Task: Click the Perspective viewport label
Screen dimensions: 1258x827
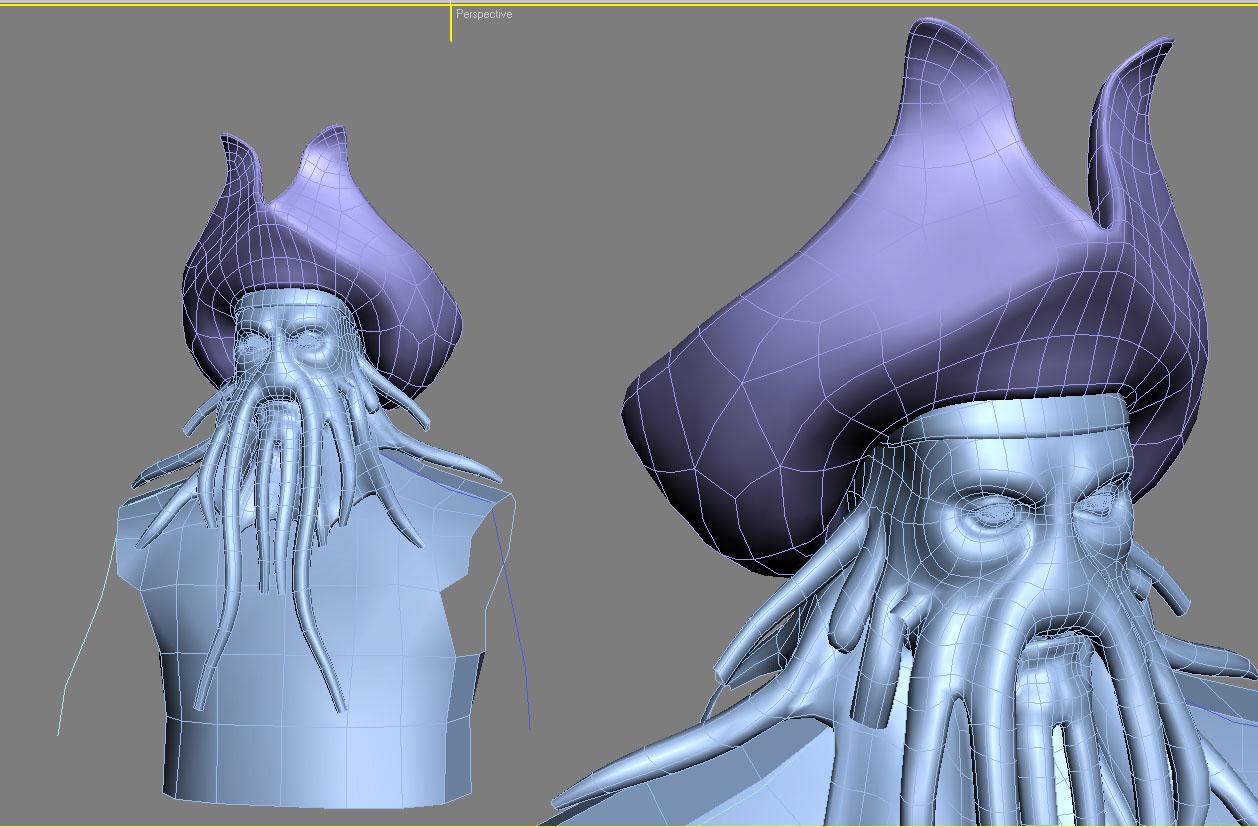Action: click(x=484, y=15)
